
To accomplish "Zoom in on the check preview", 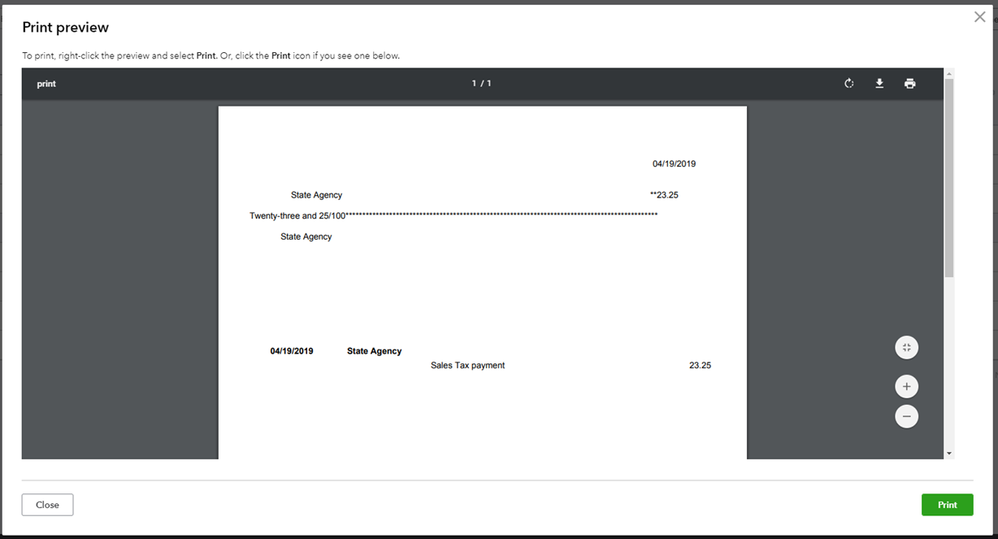I will [906, 386].
